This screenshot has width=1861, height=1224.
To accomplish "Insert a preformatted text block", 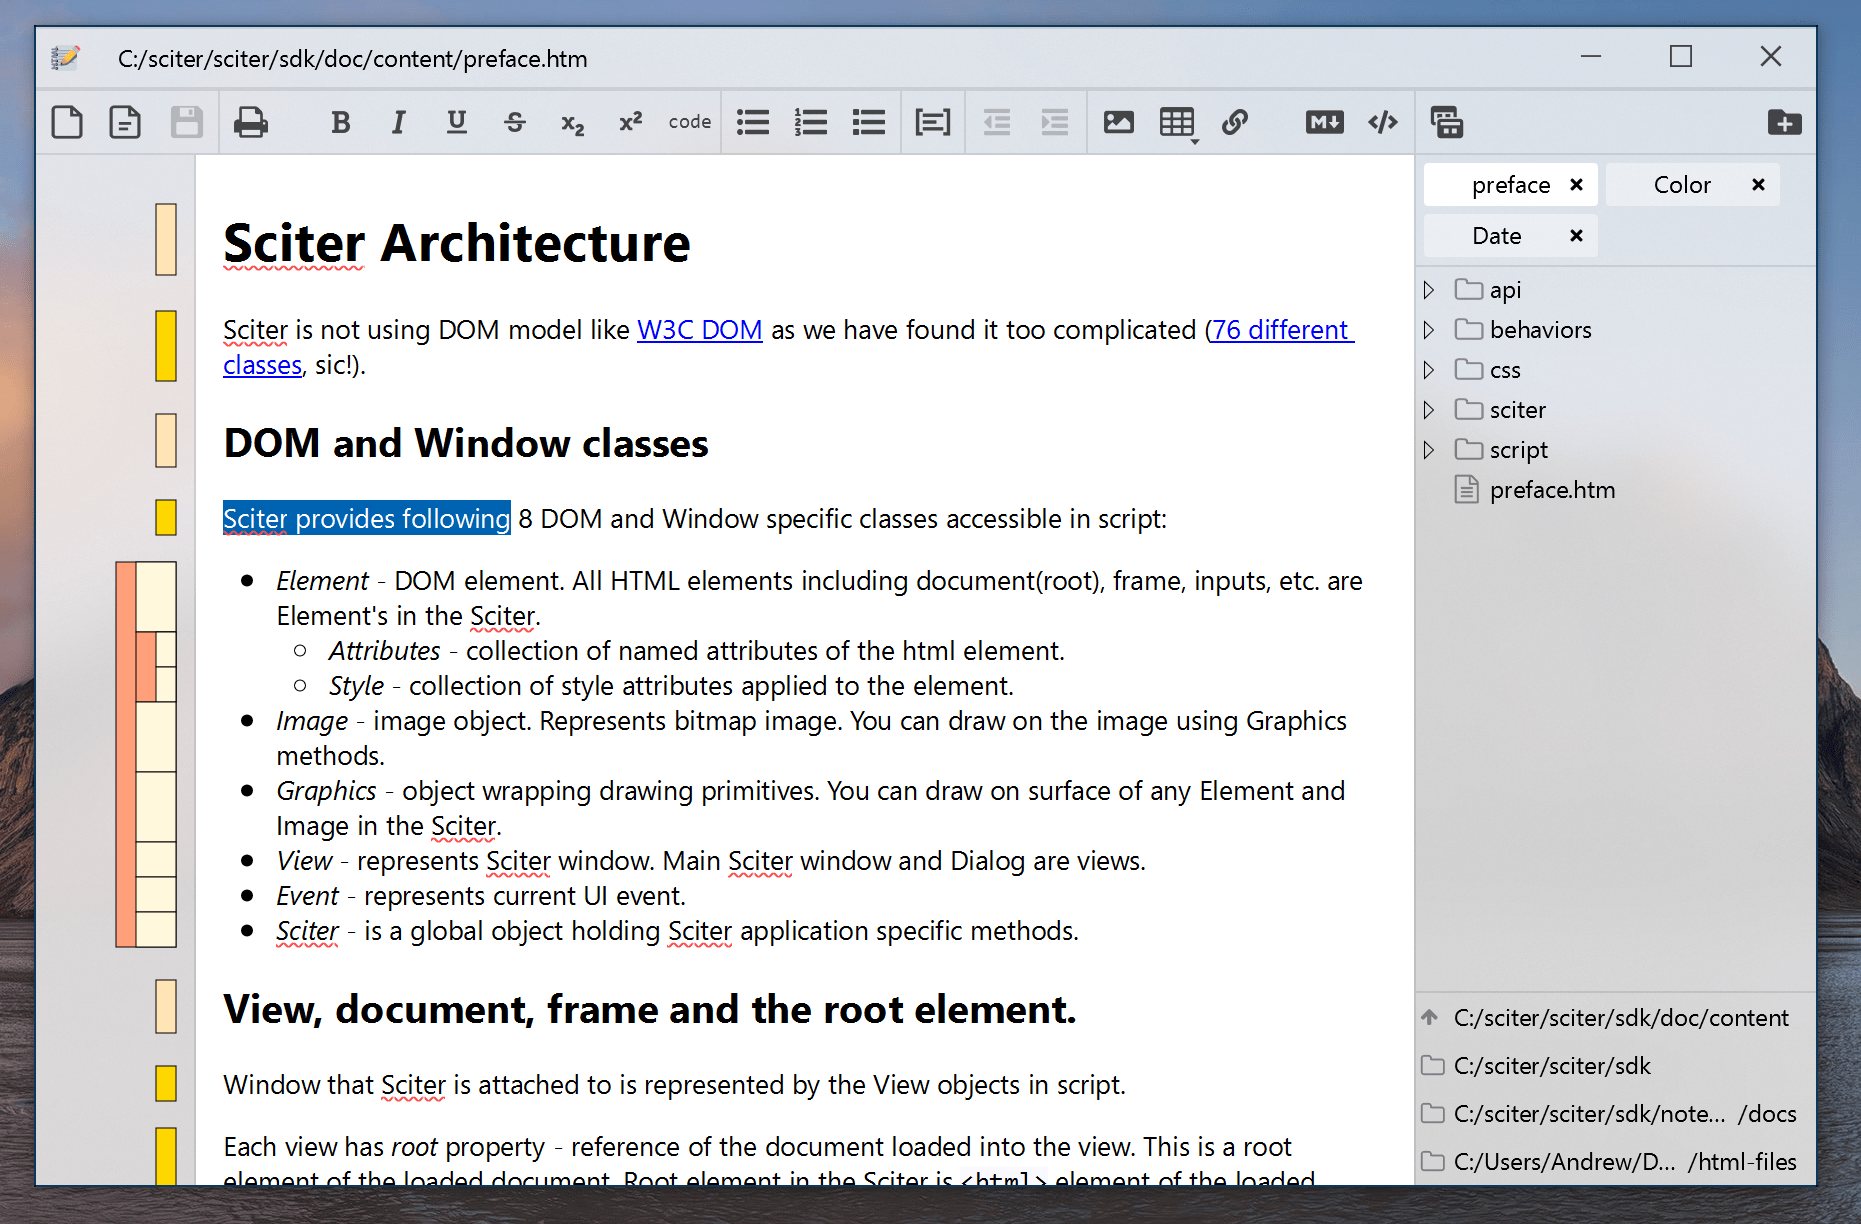I will tap(933, 122).
